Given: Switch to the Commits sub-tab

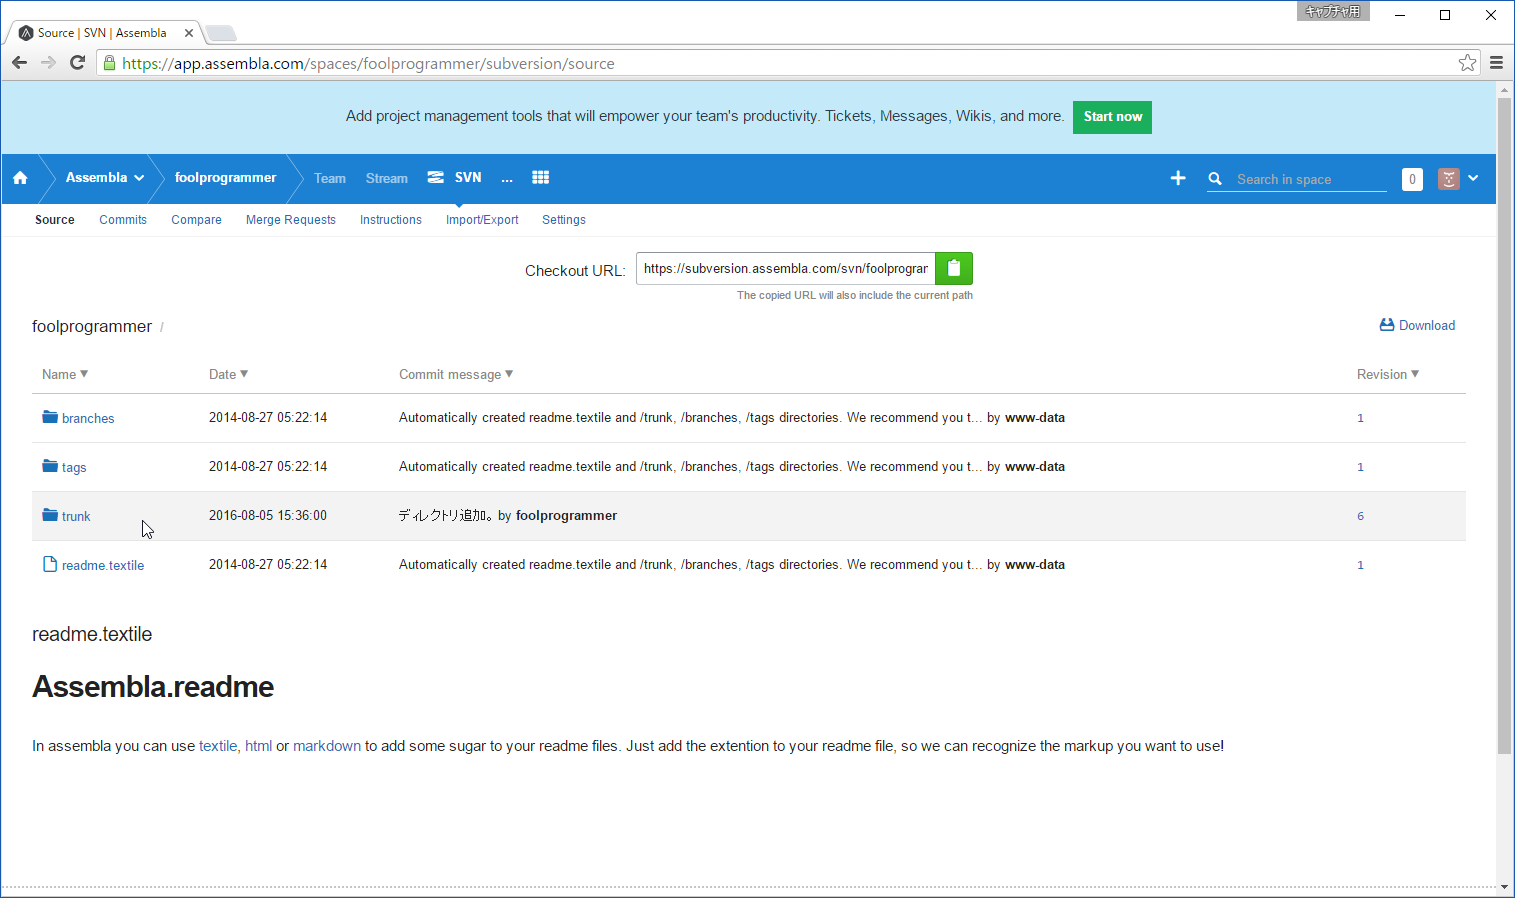Looking at the screenshot, I should click(x=123, y=220).
